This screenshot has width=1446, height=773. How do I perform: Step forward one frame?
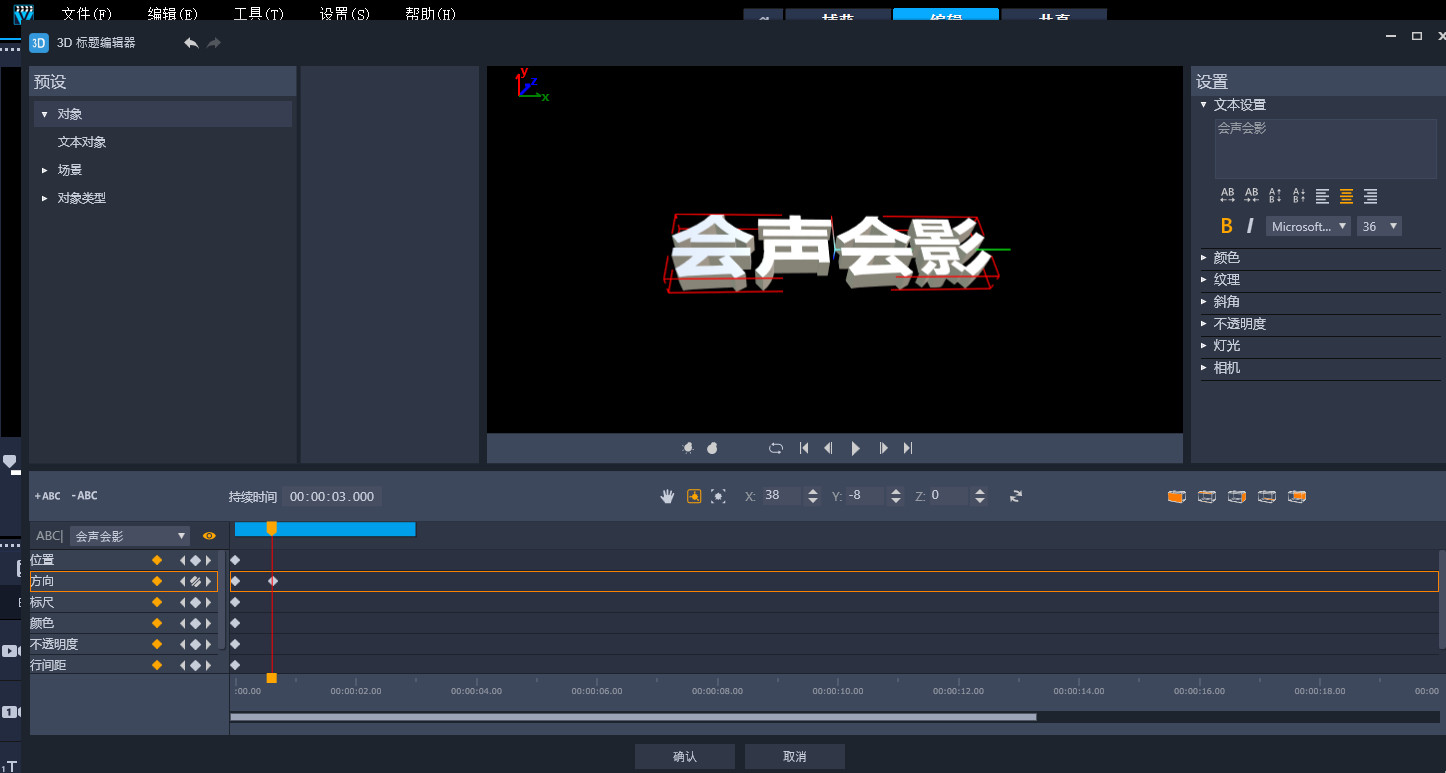(883, 448)
